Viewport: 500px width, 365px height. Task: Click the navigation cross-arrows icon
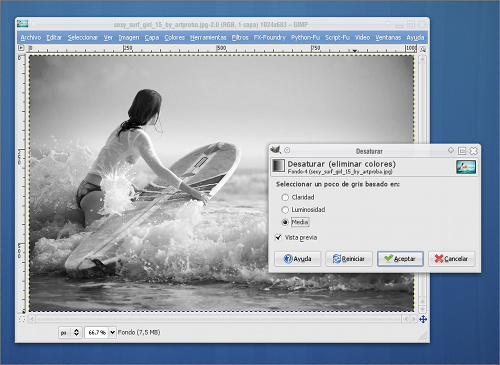coord(423,319)
